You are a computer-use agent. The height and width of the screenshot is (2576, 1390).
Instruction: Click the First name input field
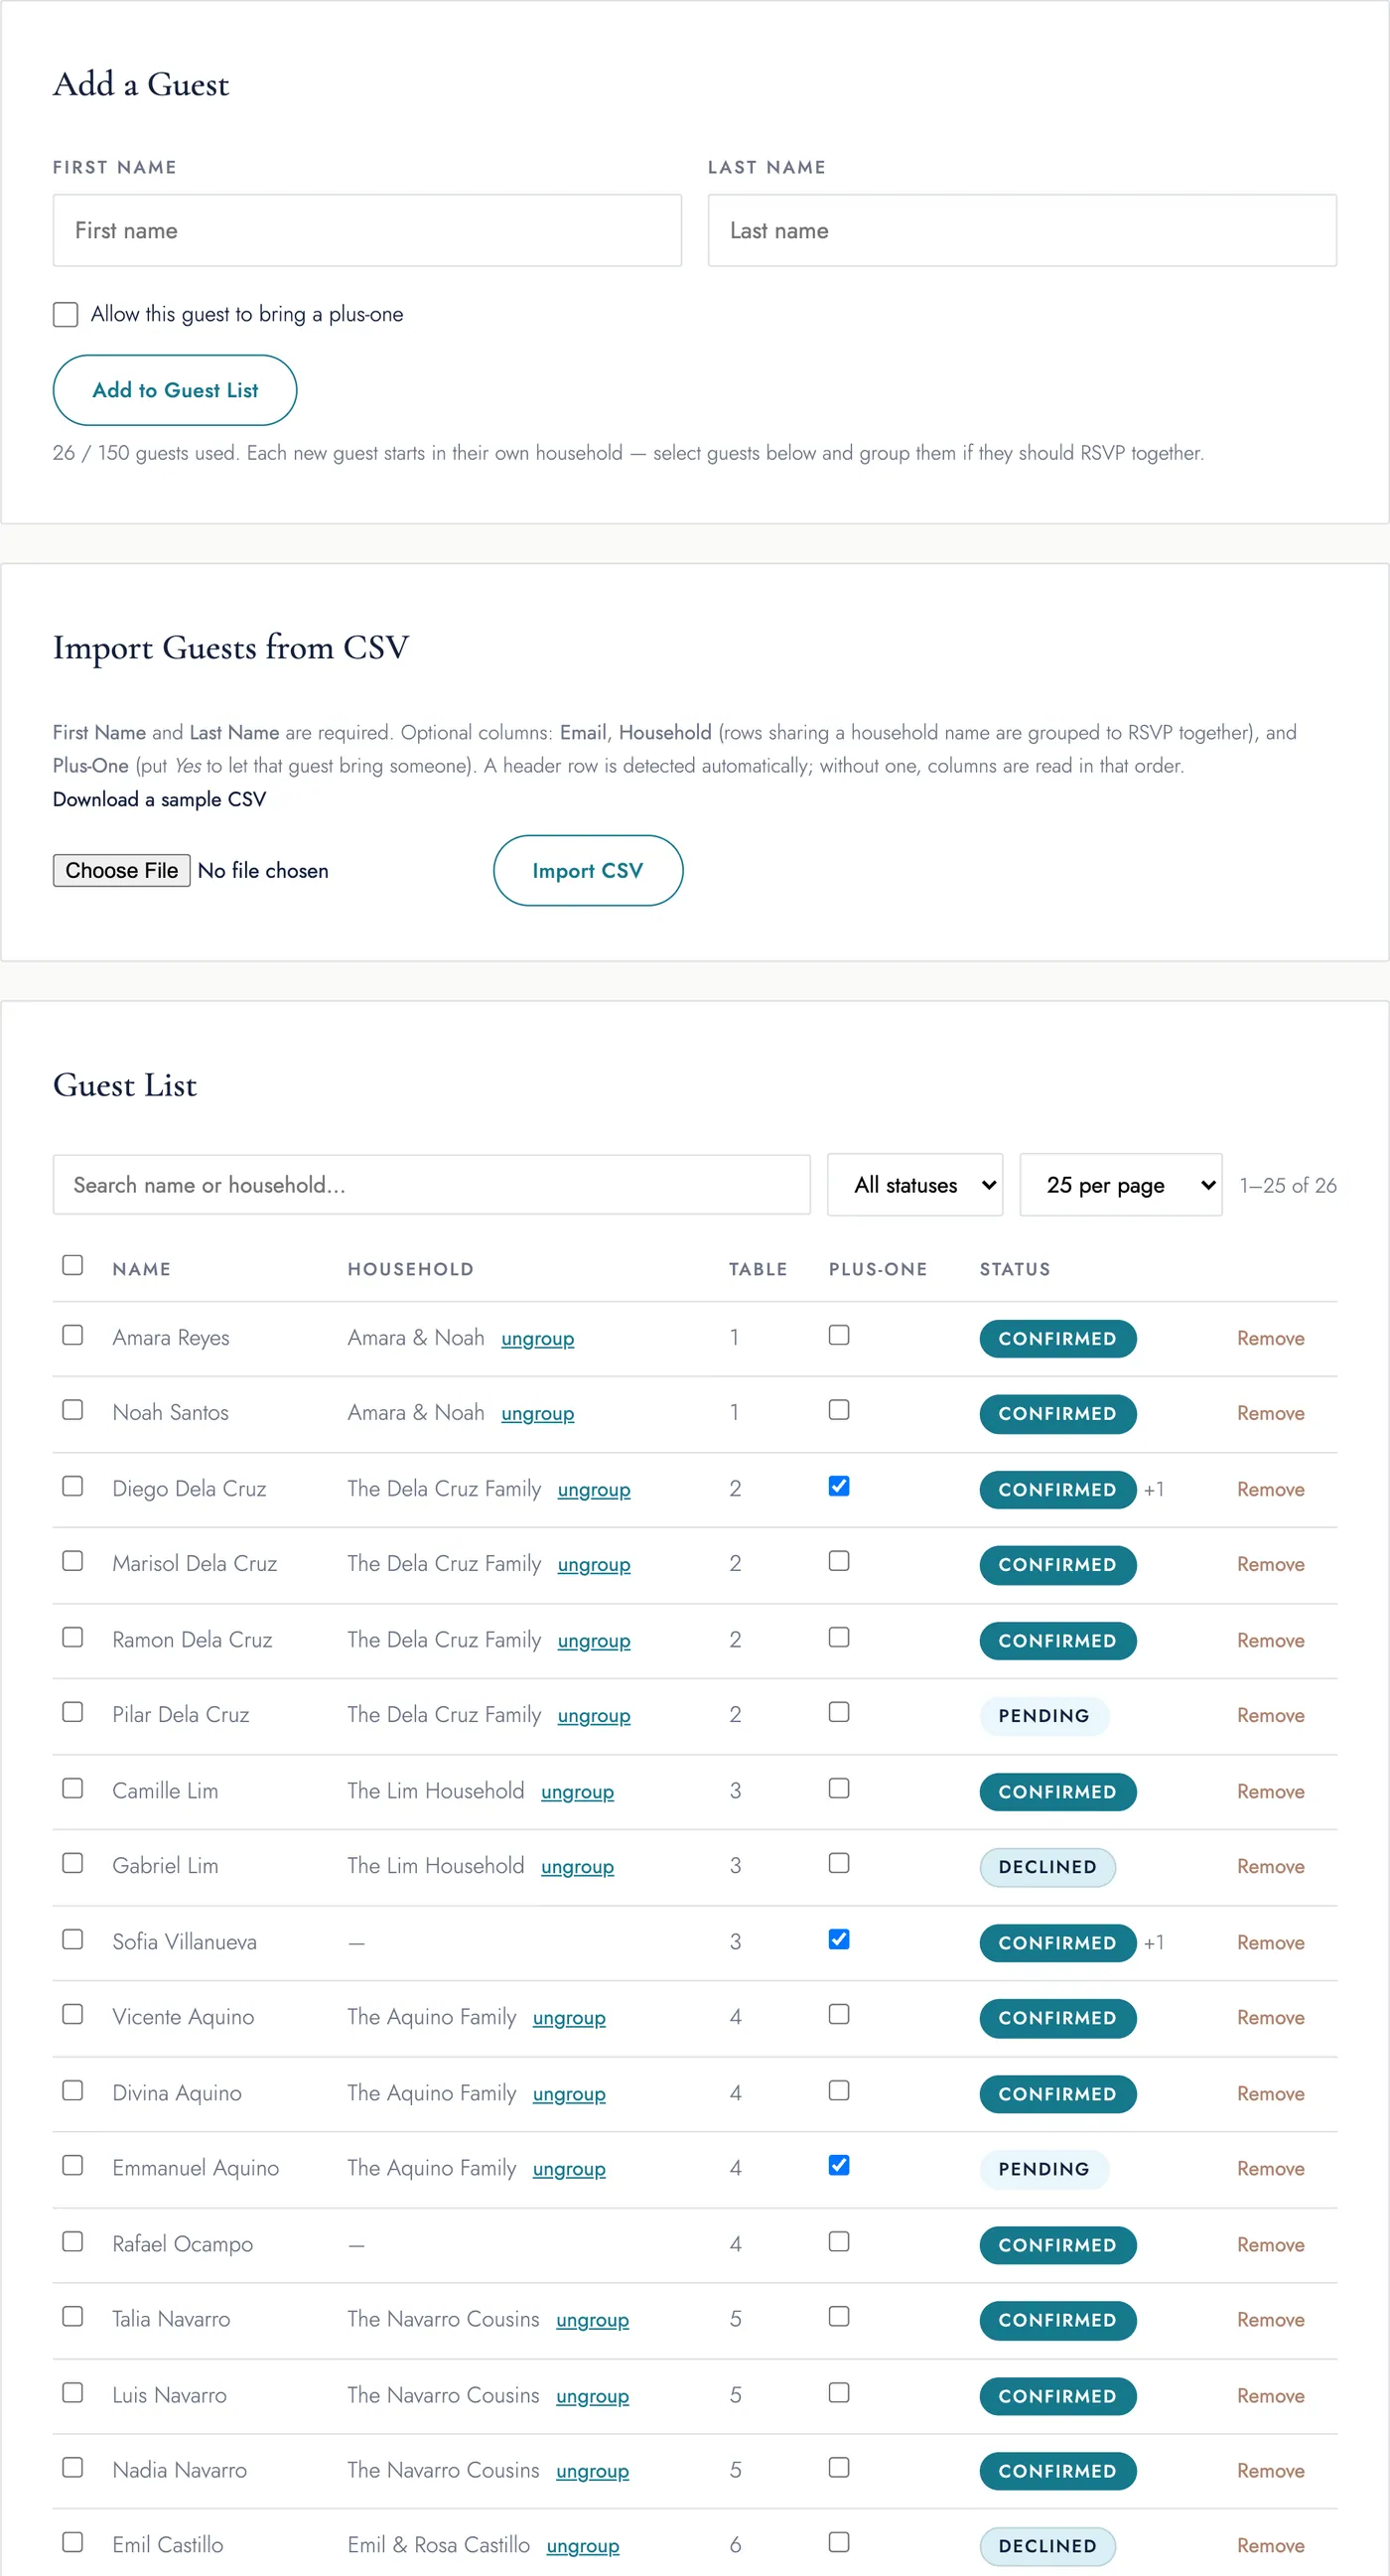367,230
